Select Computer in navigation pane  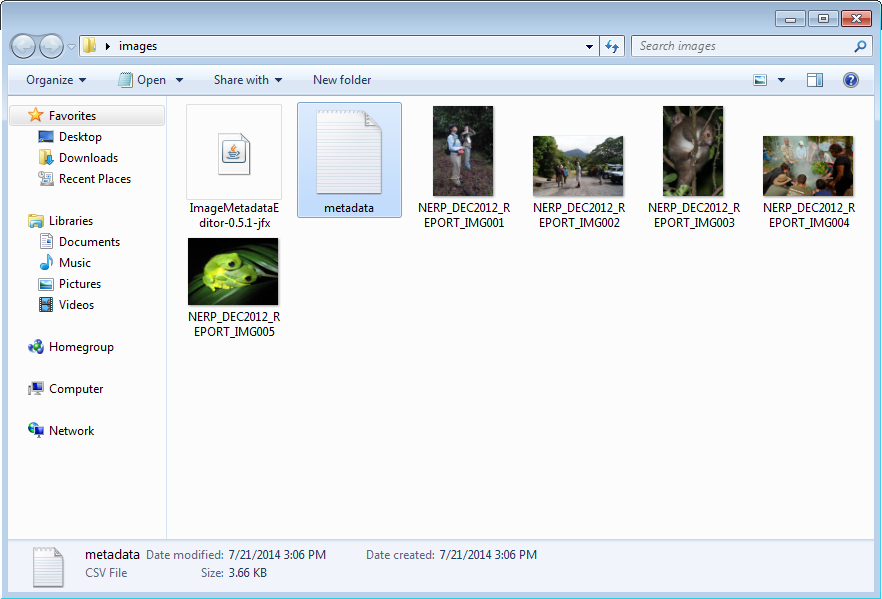point(76,389)
